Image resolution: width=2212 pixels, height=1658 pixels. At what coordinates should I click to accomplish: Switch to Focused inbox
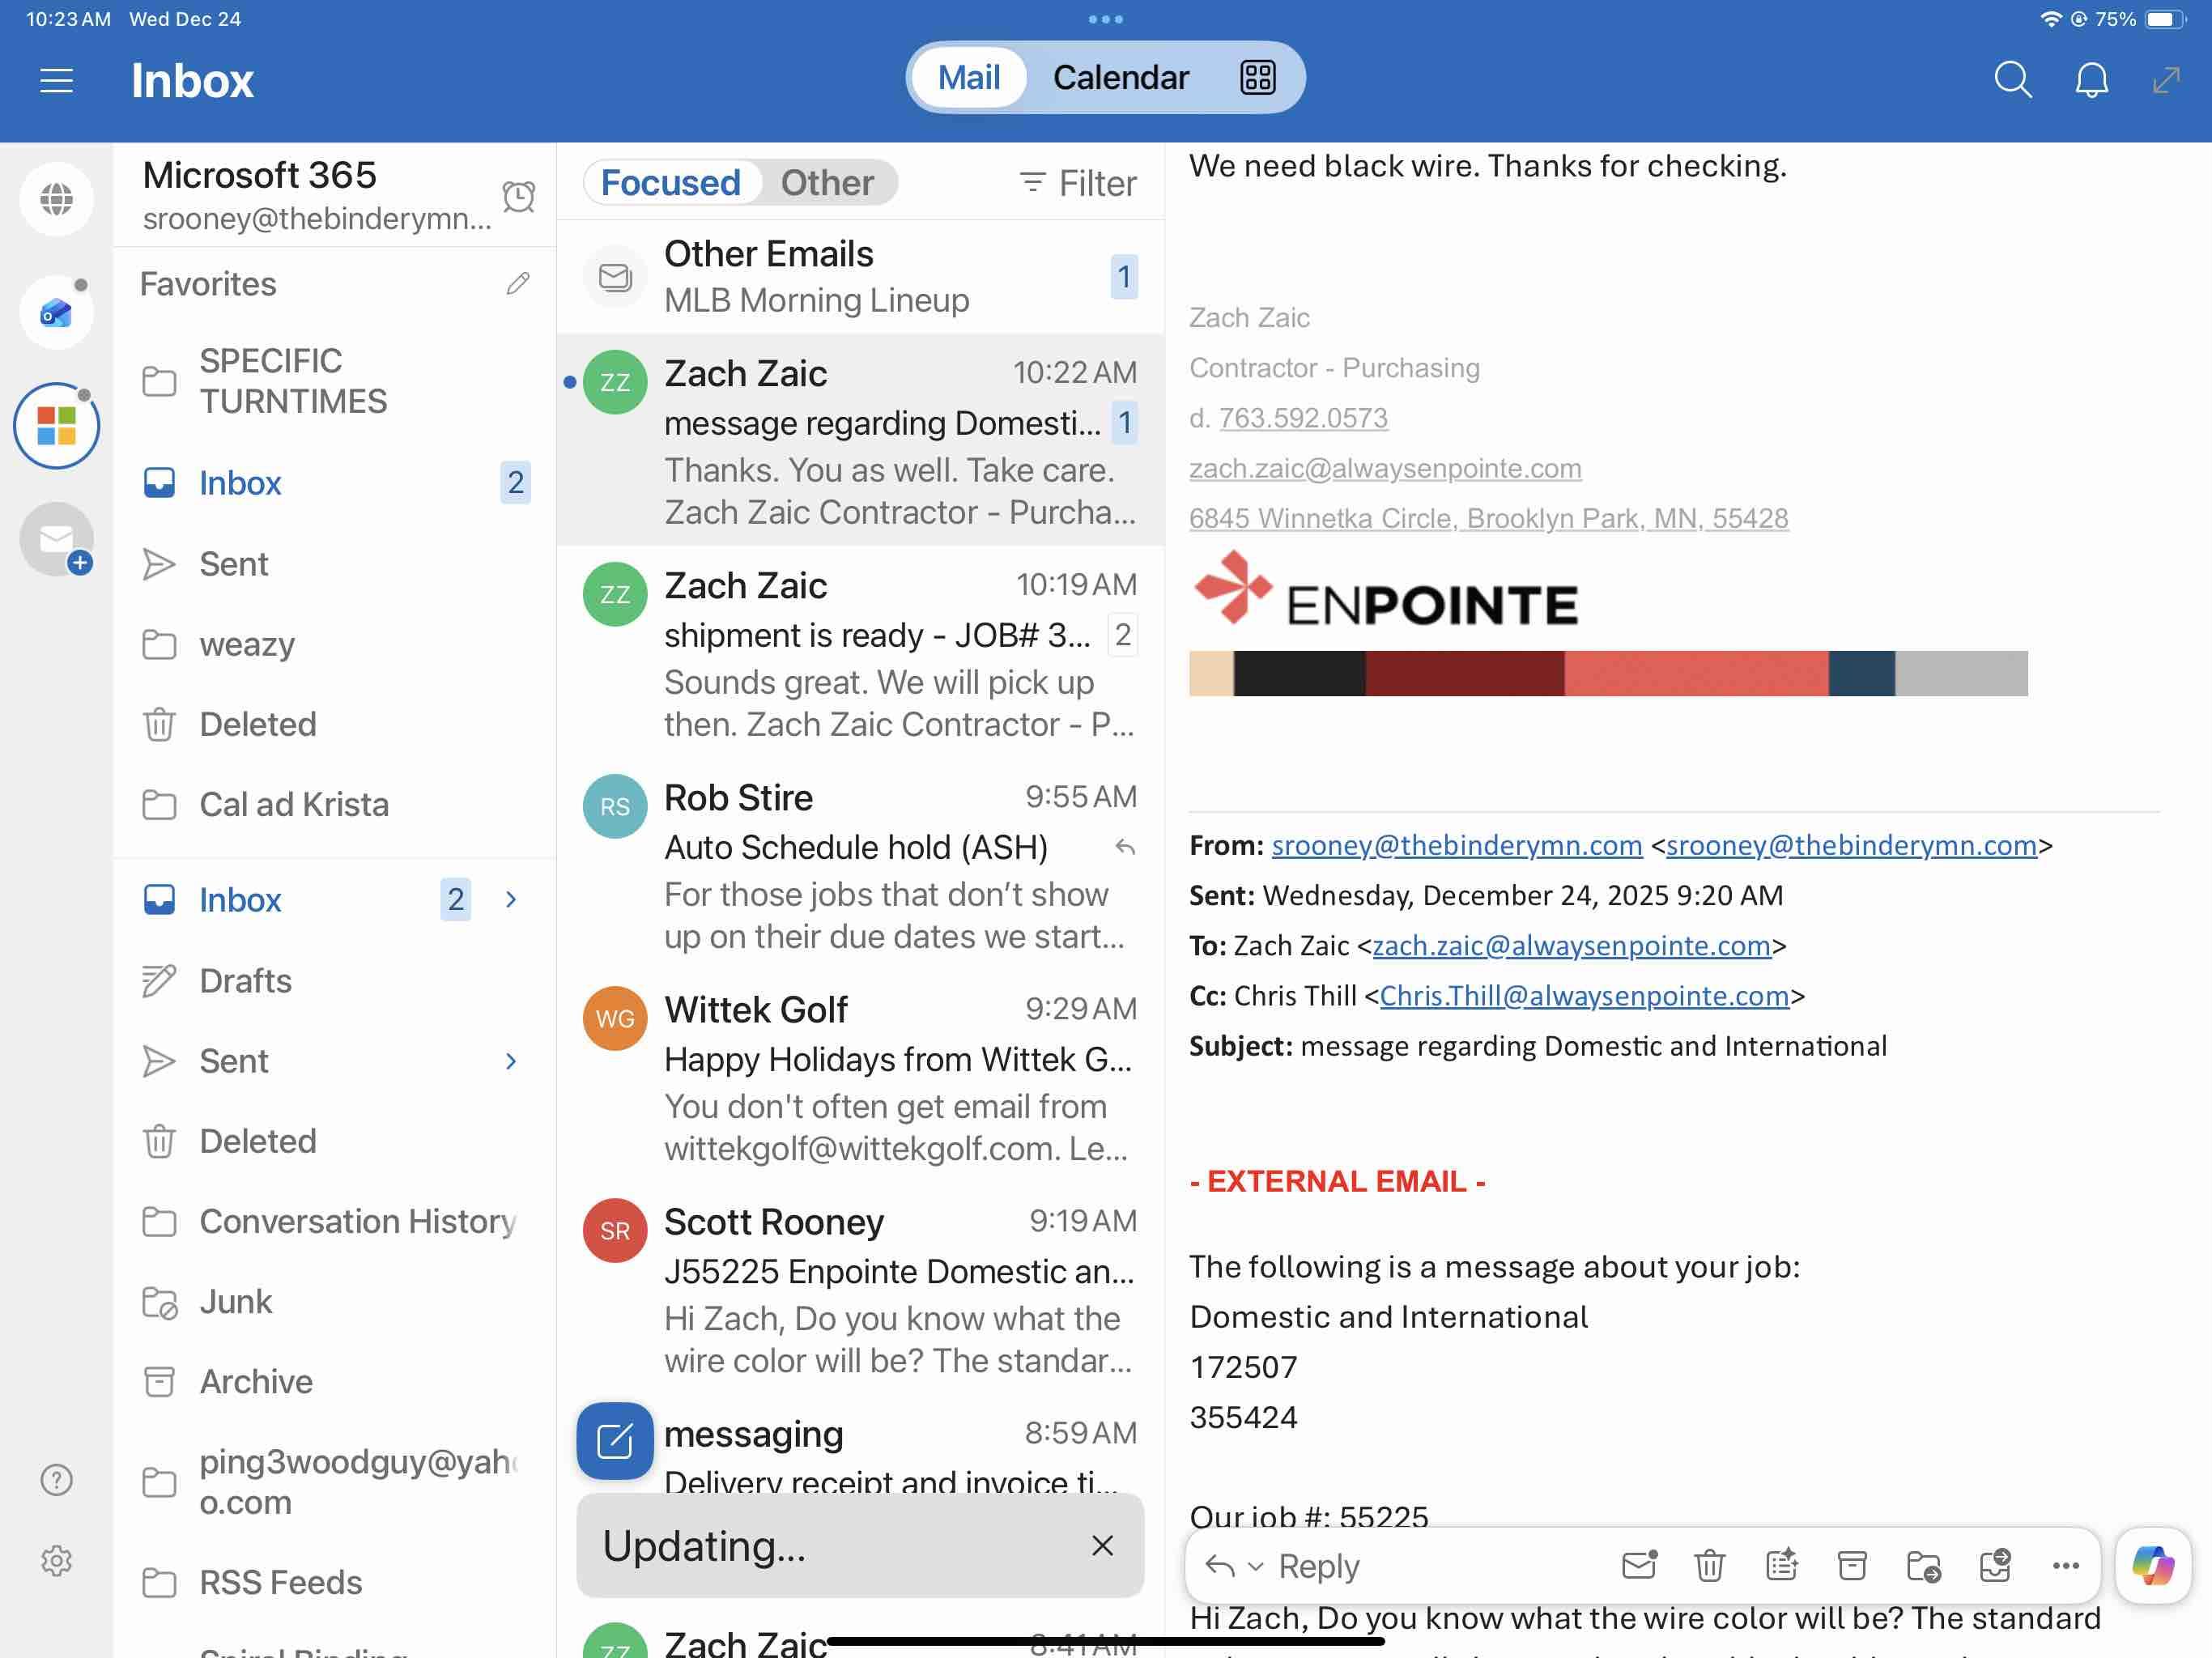coord(670,183)
